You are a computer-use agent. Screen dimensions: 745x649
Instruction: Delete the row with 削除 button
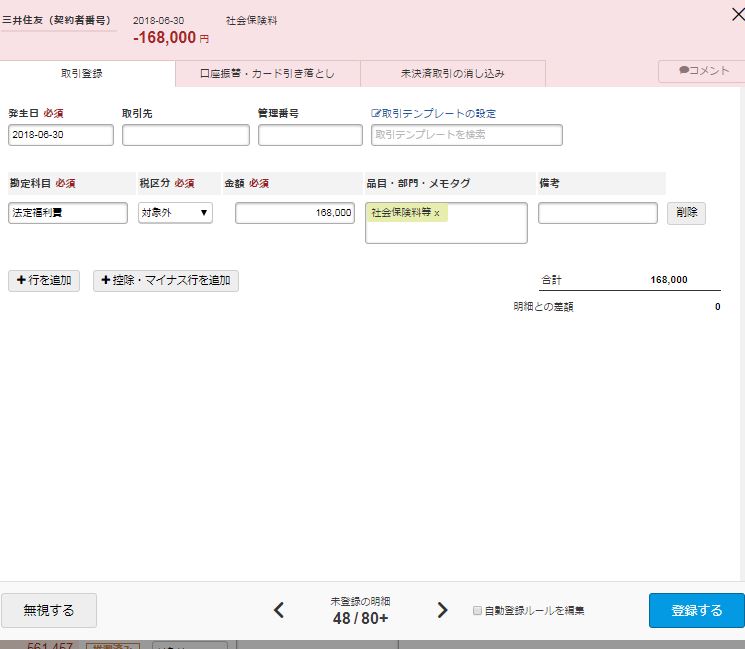coord(686,213)
